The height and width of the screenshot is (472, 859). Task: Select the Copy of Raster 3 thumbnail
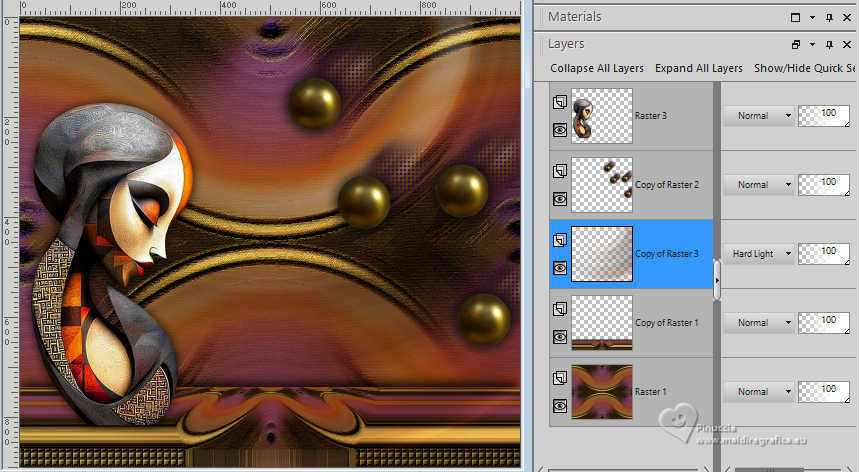pyautogui.click(x=602, y=254)
